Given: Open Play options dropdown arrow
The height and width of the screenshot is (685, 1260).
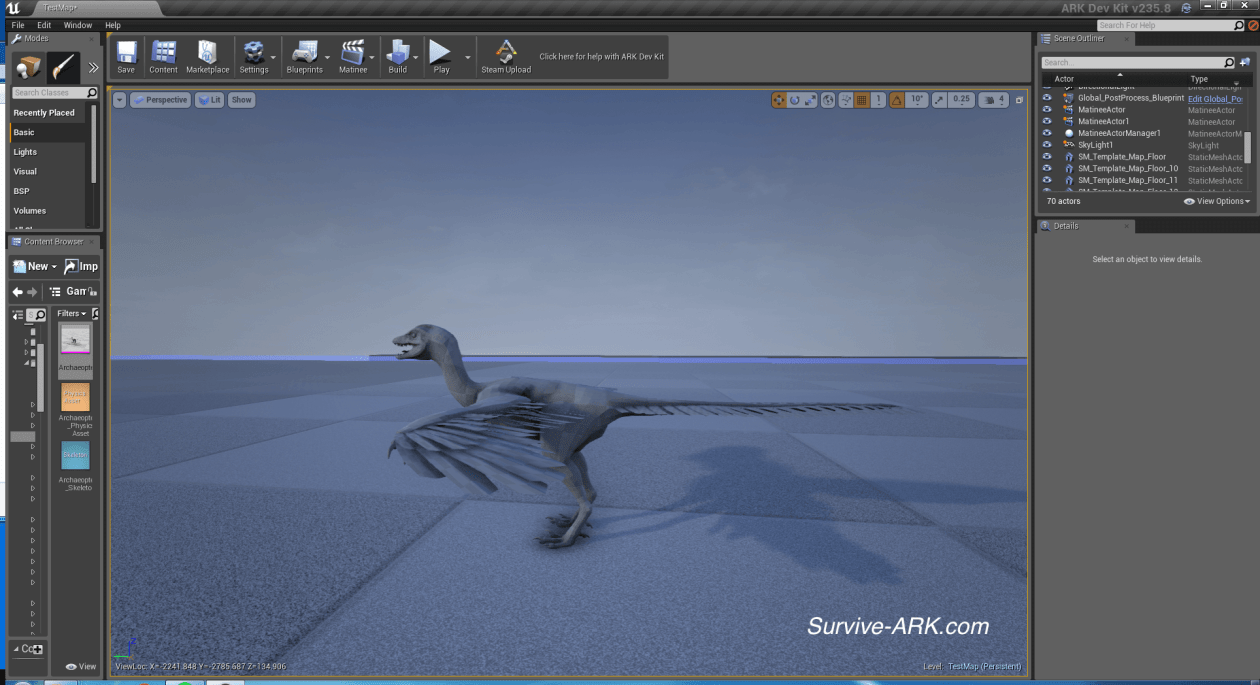Looking at the screenshot, I should click(467, 58).
